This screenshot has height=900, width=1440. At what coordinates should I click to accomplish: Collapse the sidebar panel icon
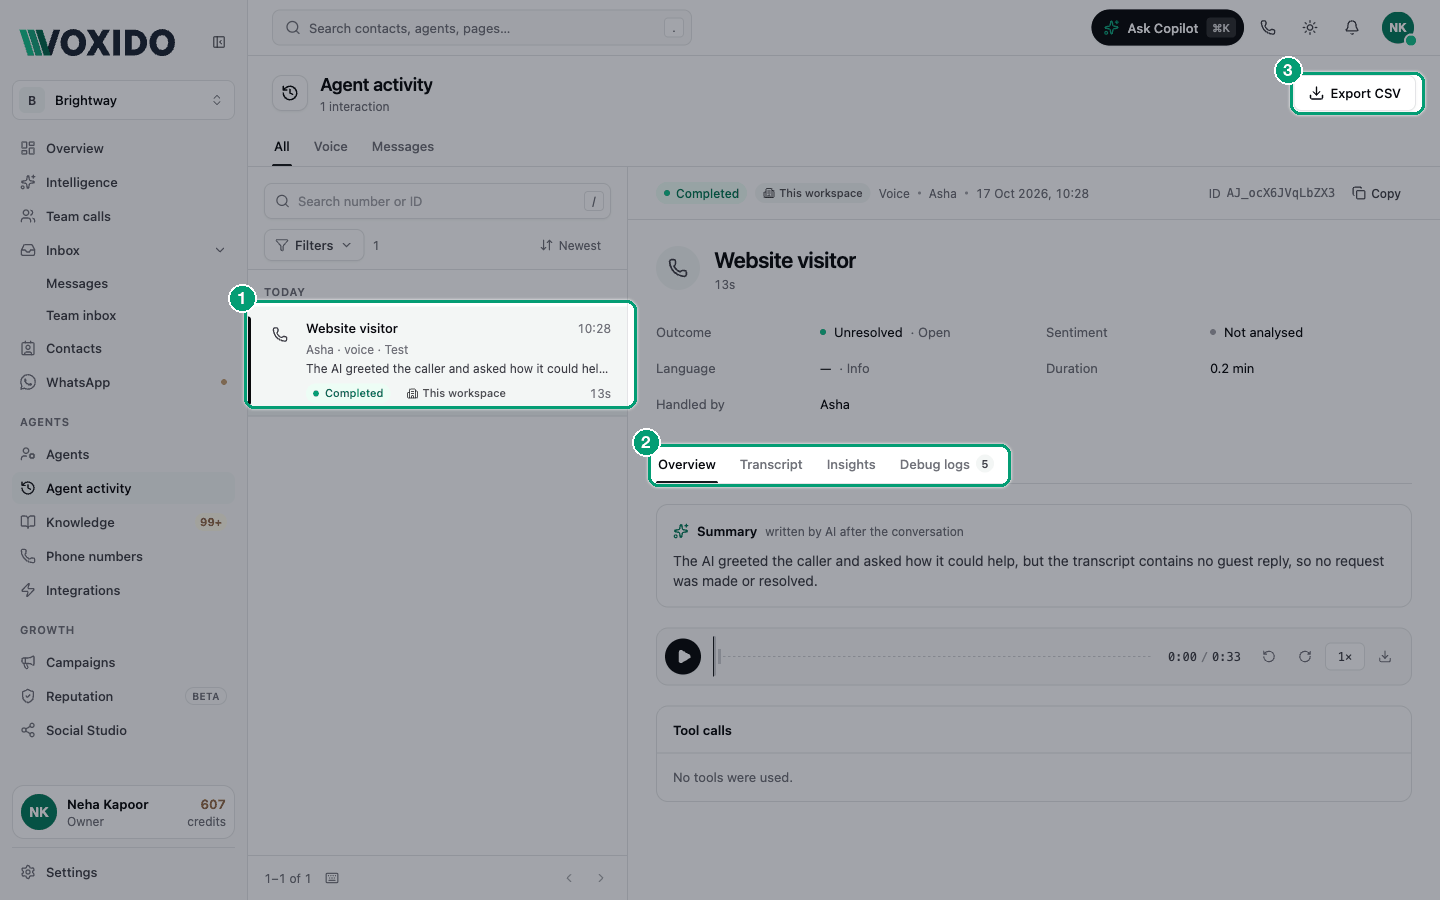tap(219, 42)
